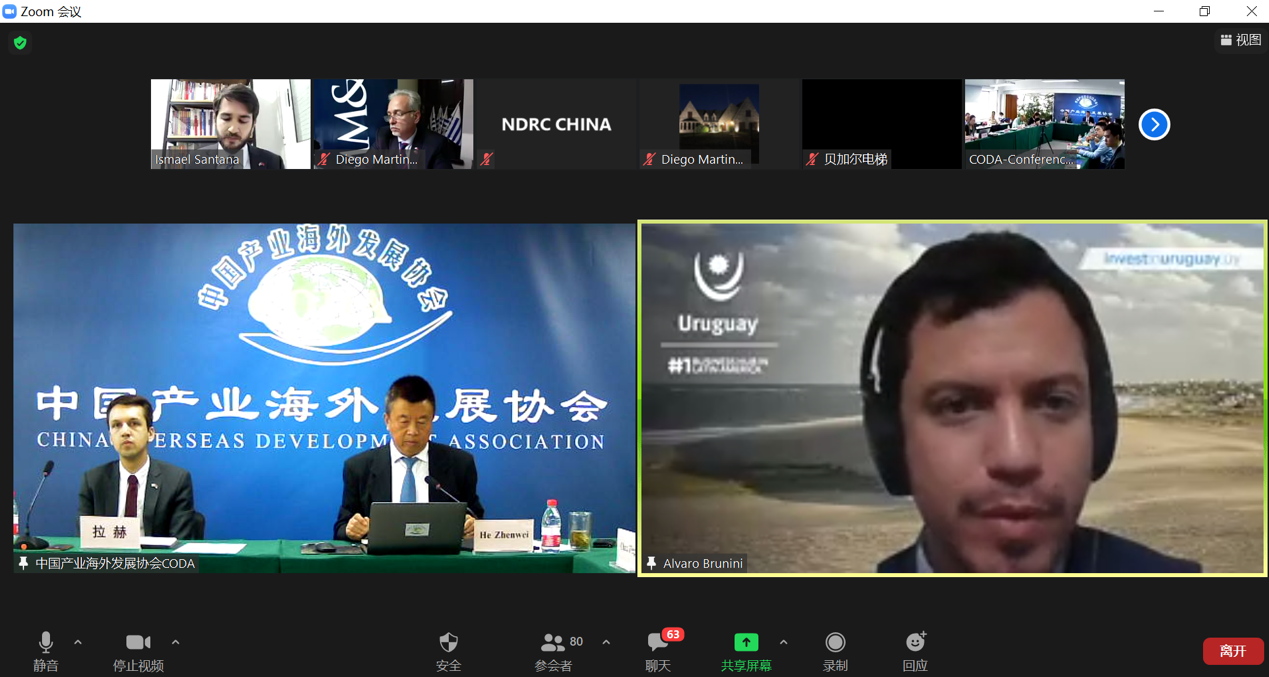Turn off camera with 停止视频
1269x677 pixels.
tap(138, 650)
